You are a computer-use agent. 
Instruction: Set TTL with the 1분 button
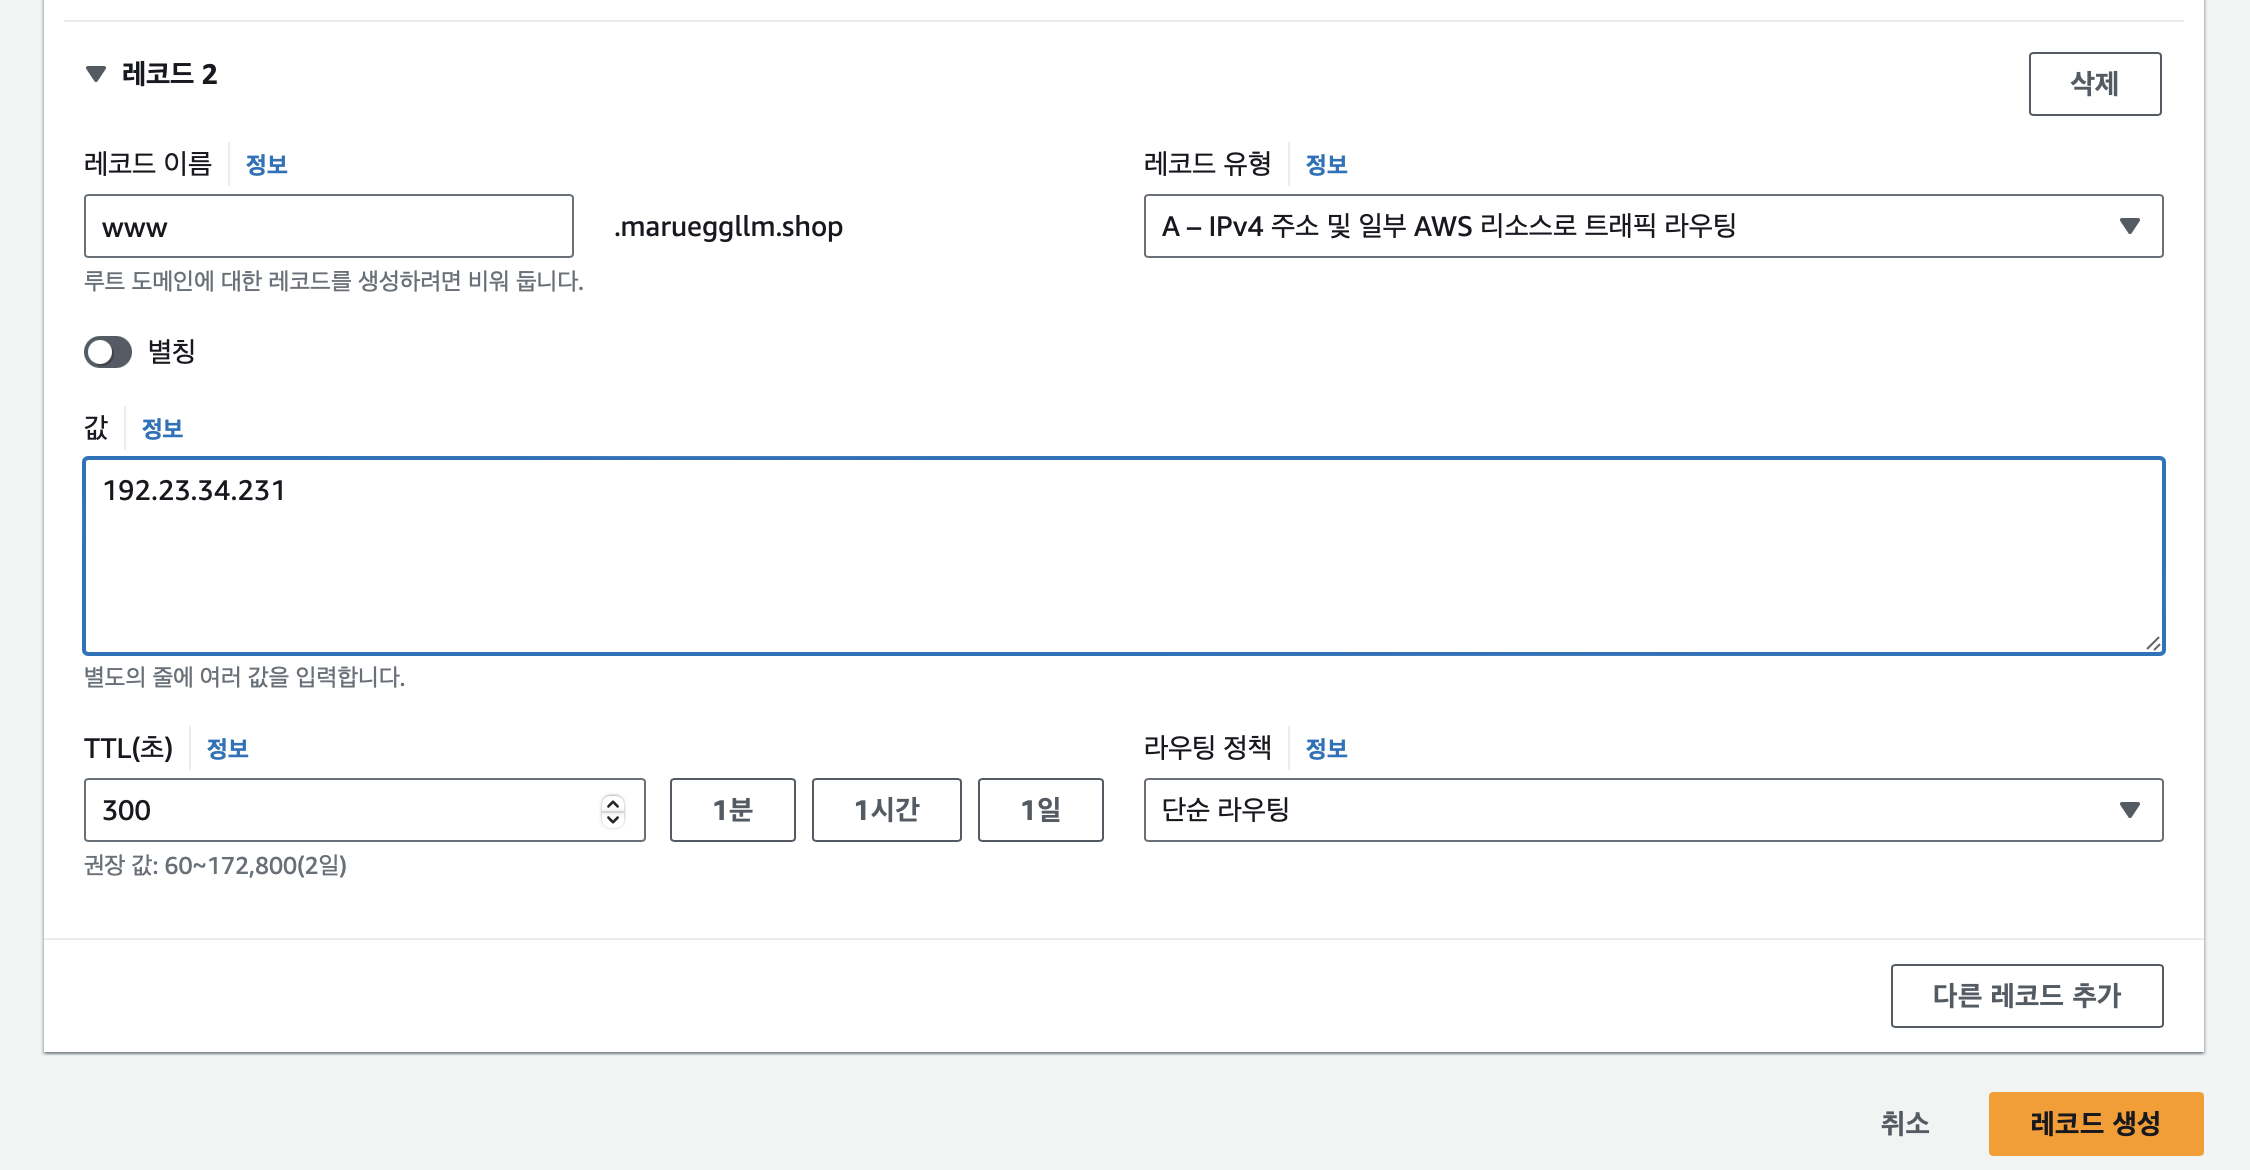tap(732, 811)
